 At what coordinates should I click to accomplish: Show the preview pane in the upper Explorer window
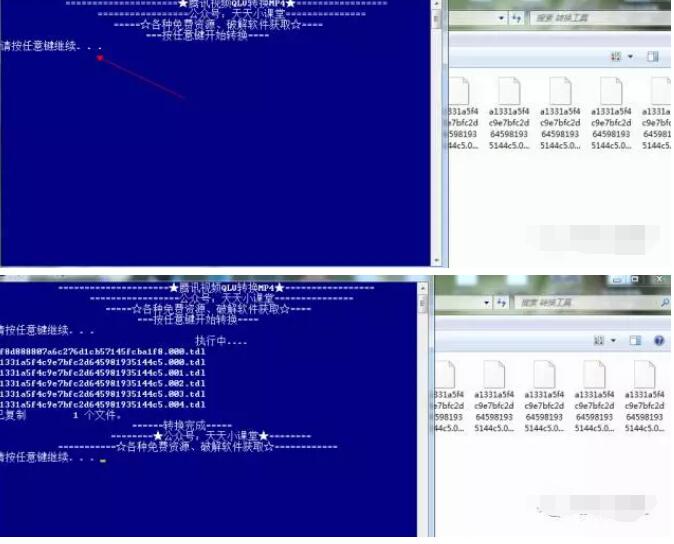tap(653, 56)
